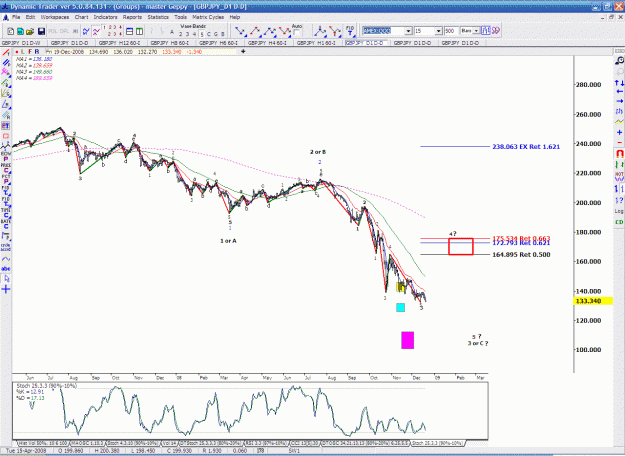
Task: Click the zoom magnifier icon on right sidebar
Action: click(619, 61)
